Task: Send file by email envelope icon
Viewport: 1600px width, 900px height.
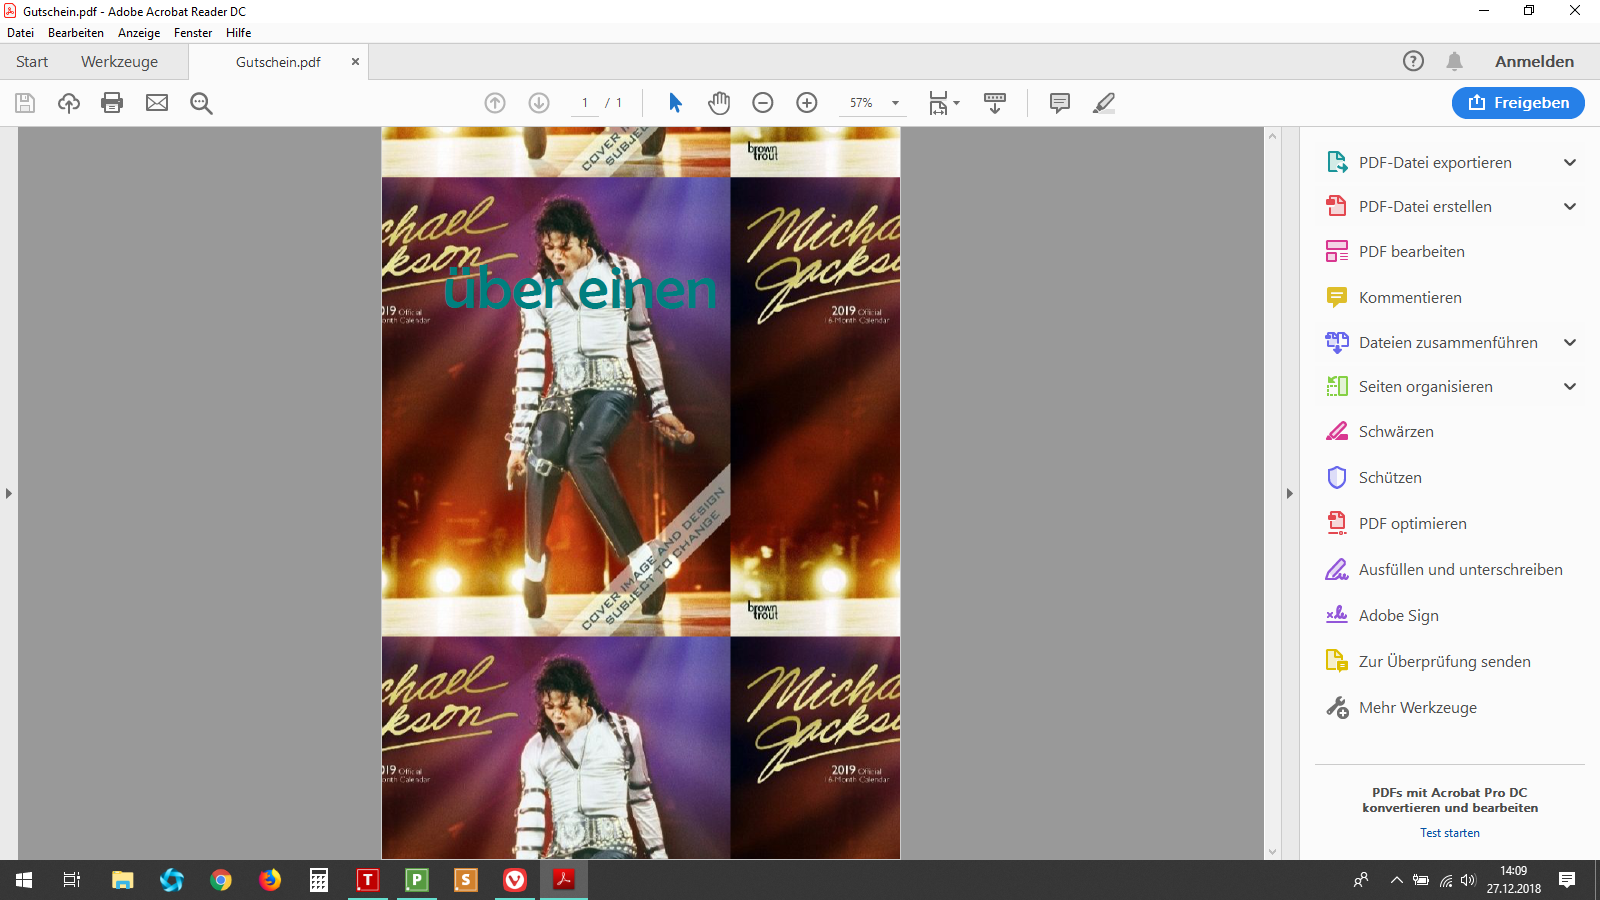Action: [x=157, y=103]
